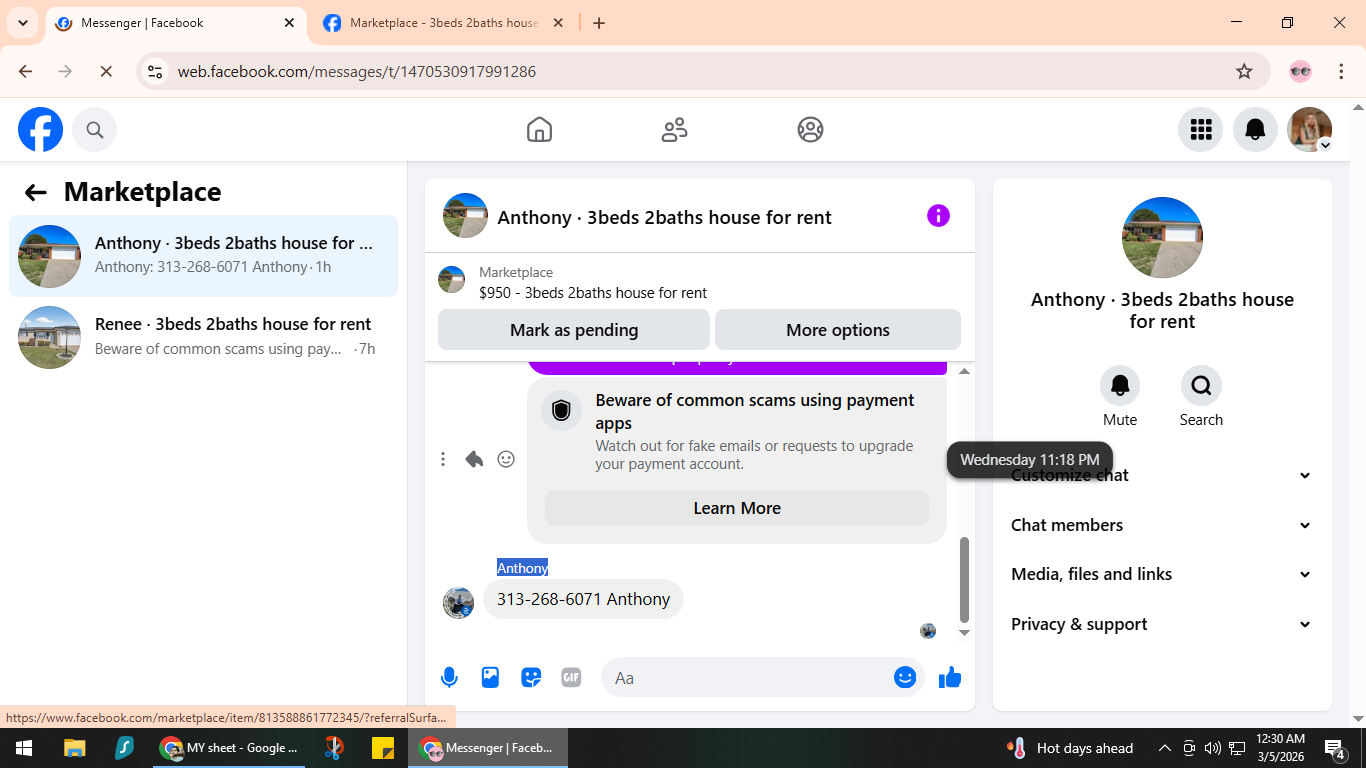Open Renee's conversation in chat list
The height and width of the screenshot is (768, 1366).
coord(204,337)
